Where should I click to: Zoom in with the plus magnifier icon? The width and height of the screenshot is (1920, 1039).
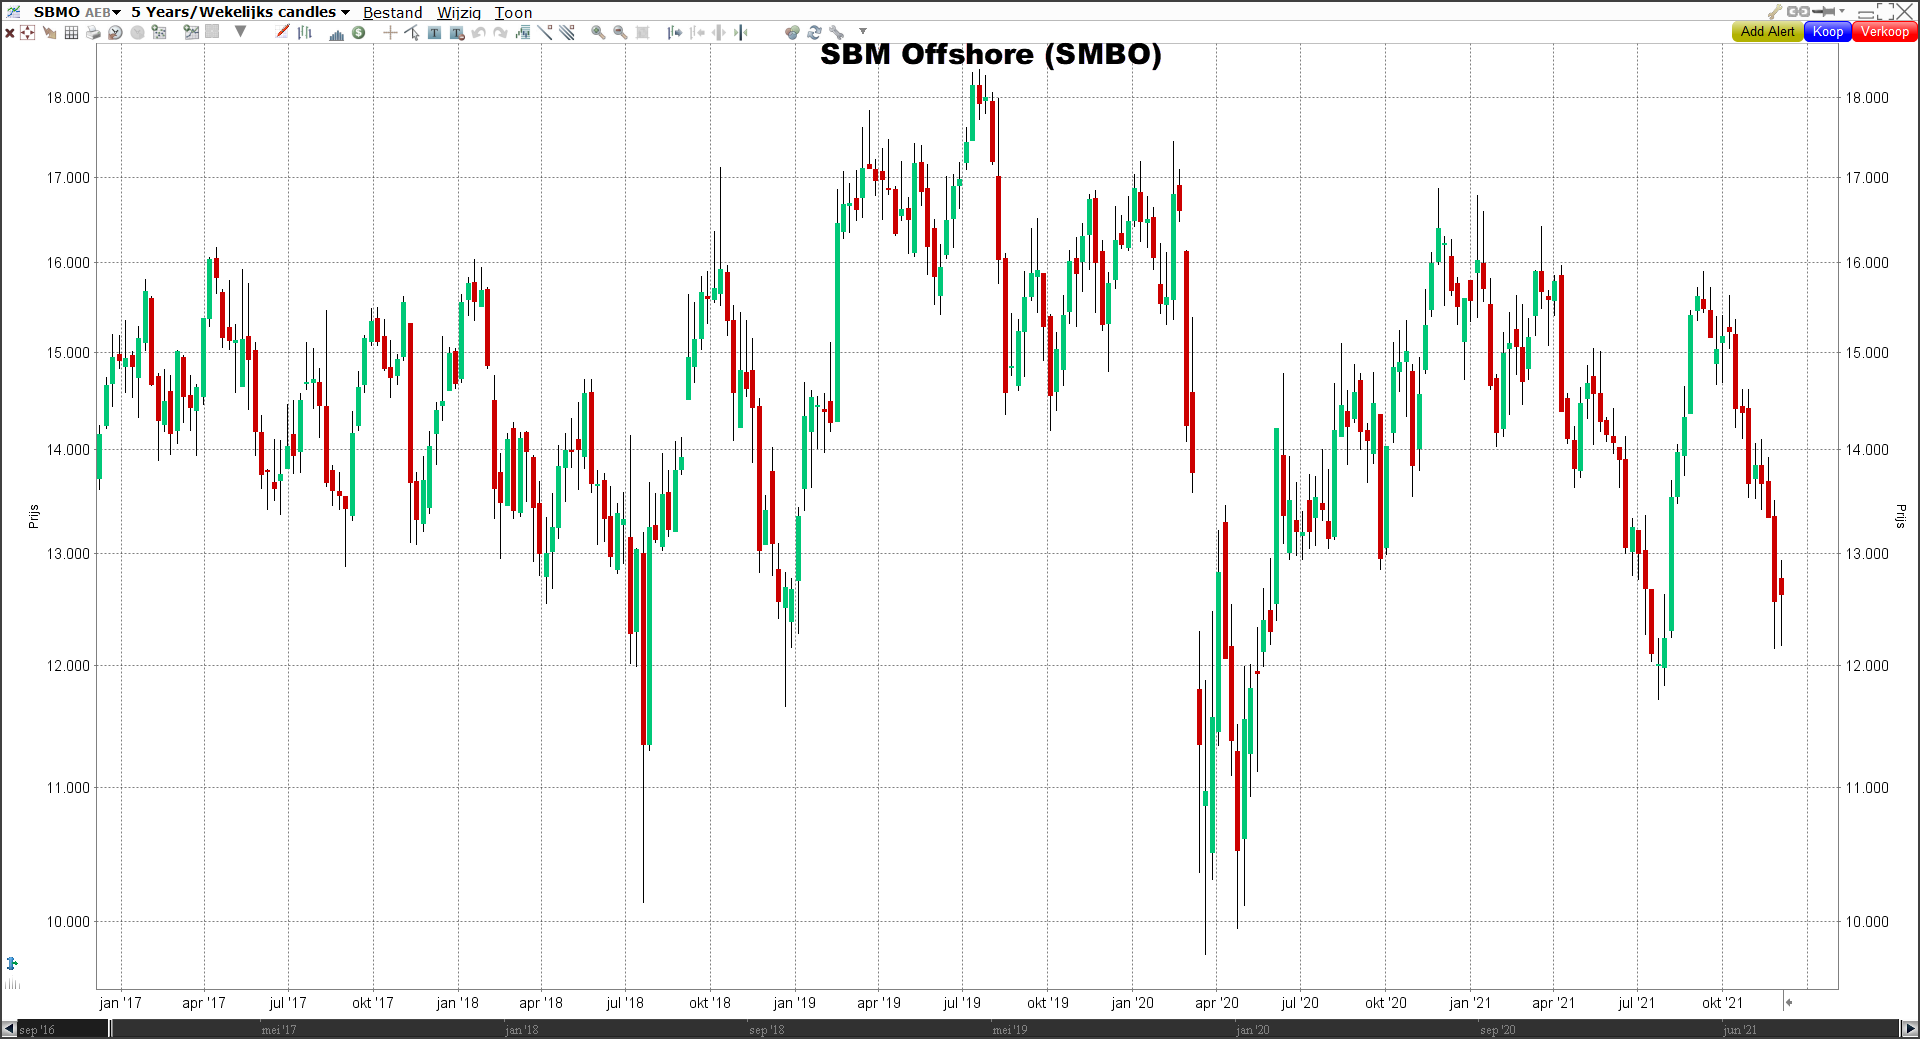(598, 32)
